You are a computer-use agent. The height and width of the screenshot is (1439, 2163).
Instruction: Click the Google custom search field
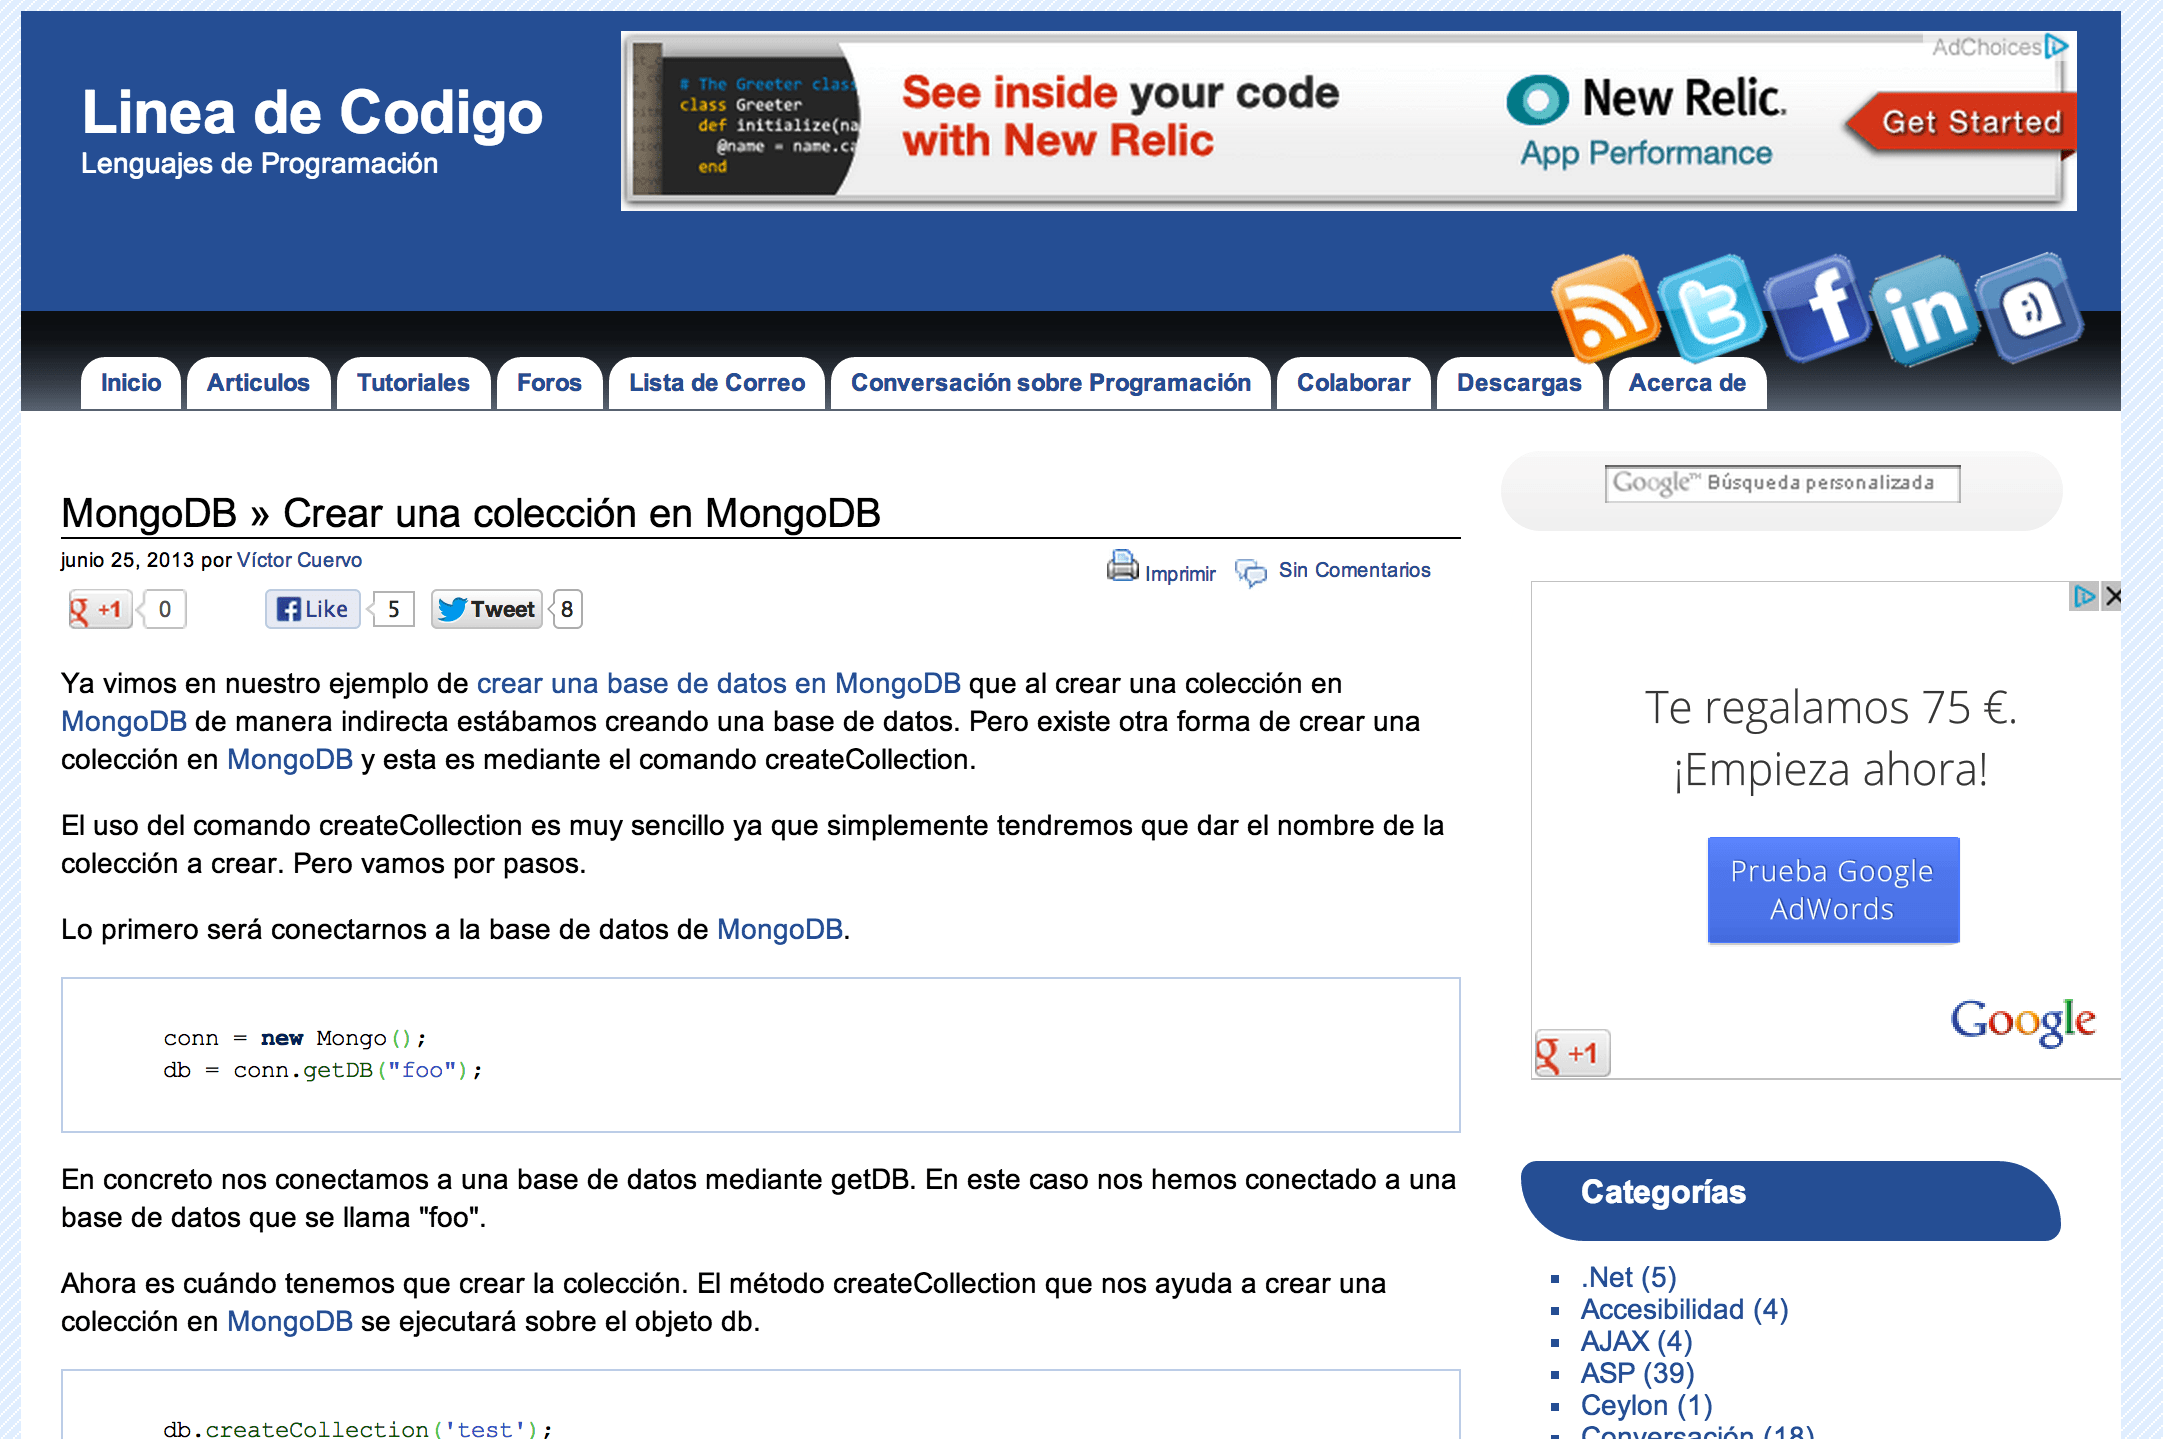pyautogui.click(x=1782, y=483)
